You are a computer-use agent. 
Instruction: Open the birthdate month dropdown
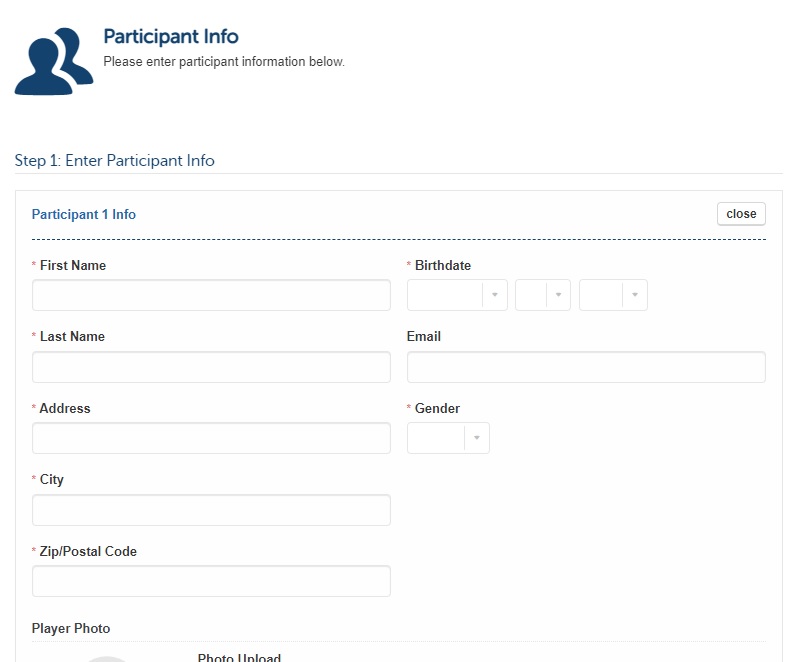[x=457, y=295]
